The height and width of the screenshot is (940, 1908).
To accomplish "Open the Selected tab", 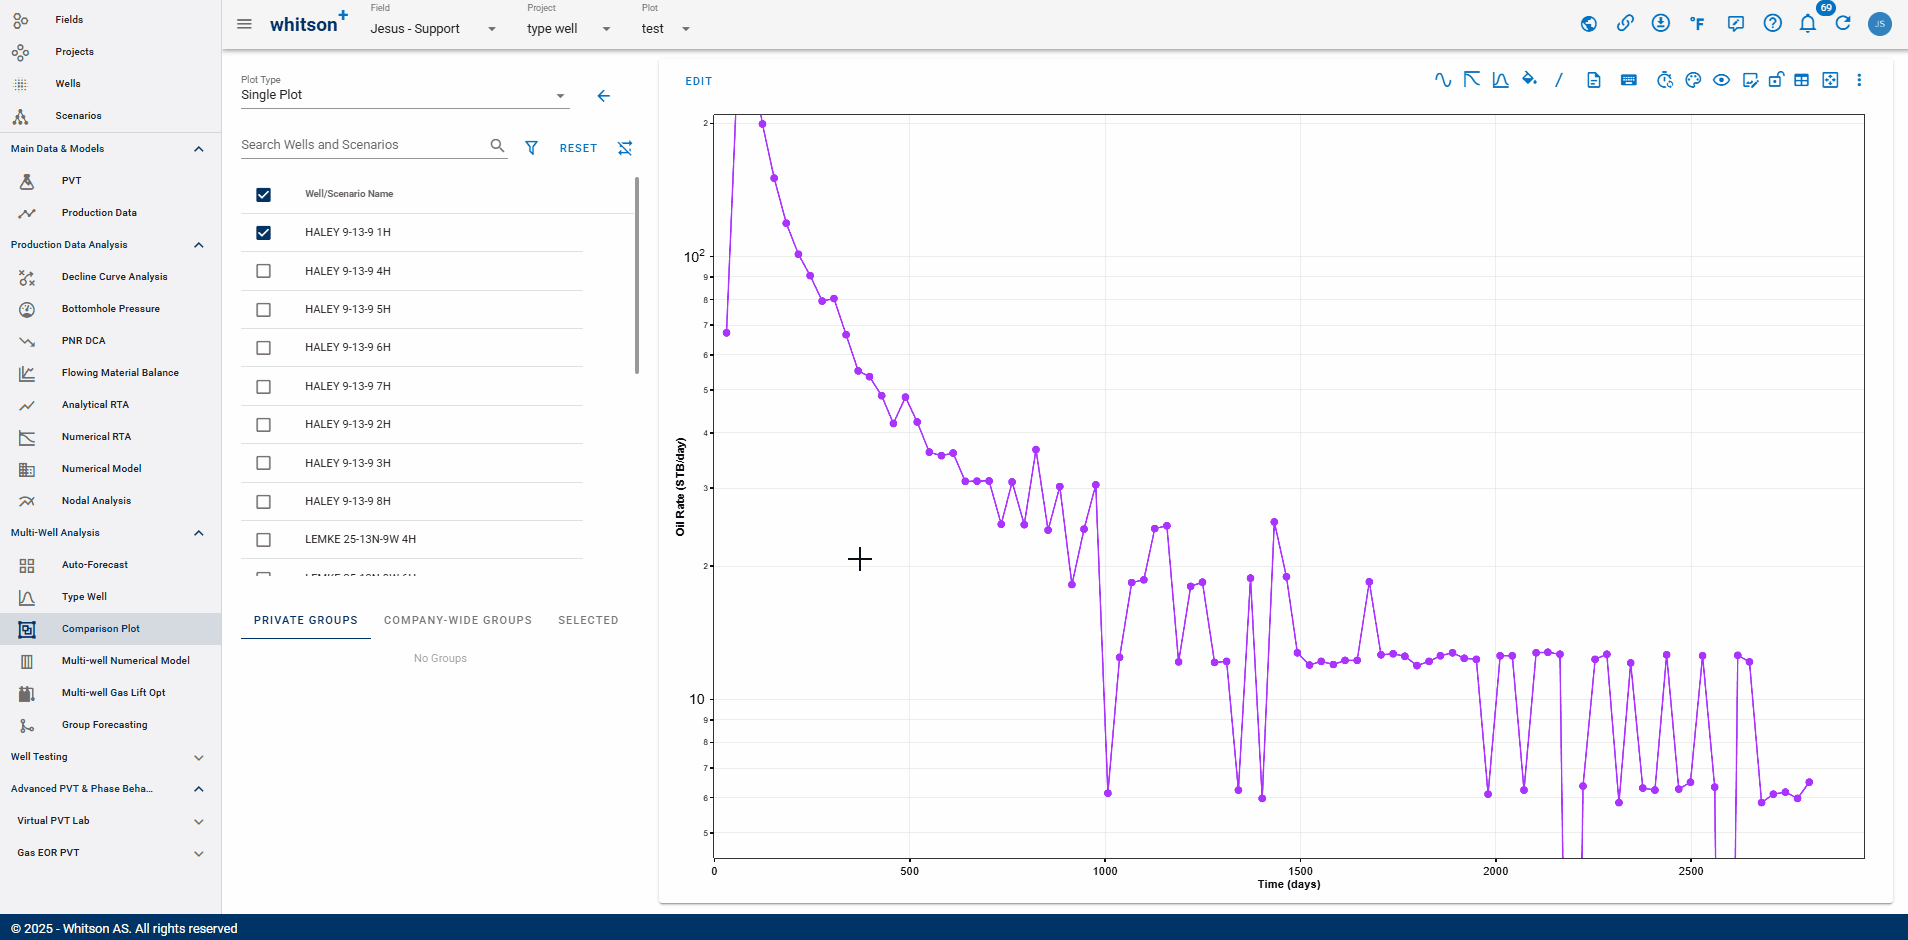I will point(588,620).
